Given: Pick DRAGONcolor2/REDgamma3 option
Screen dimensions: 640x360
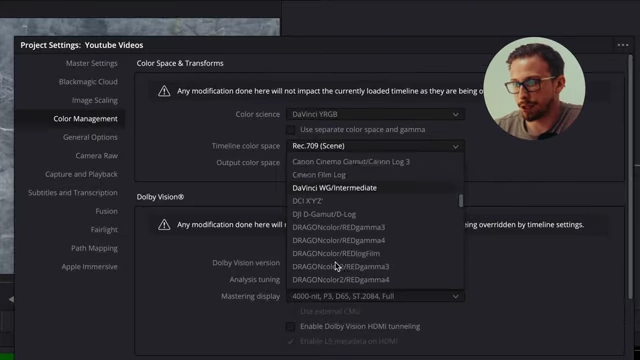Looking at the screenshot, I should coord(341,267).
